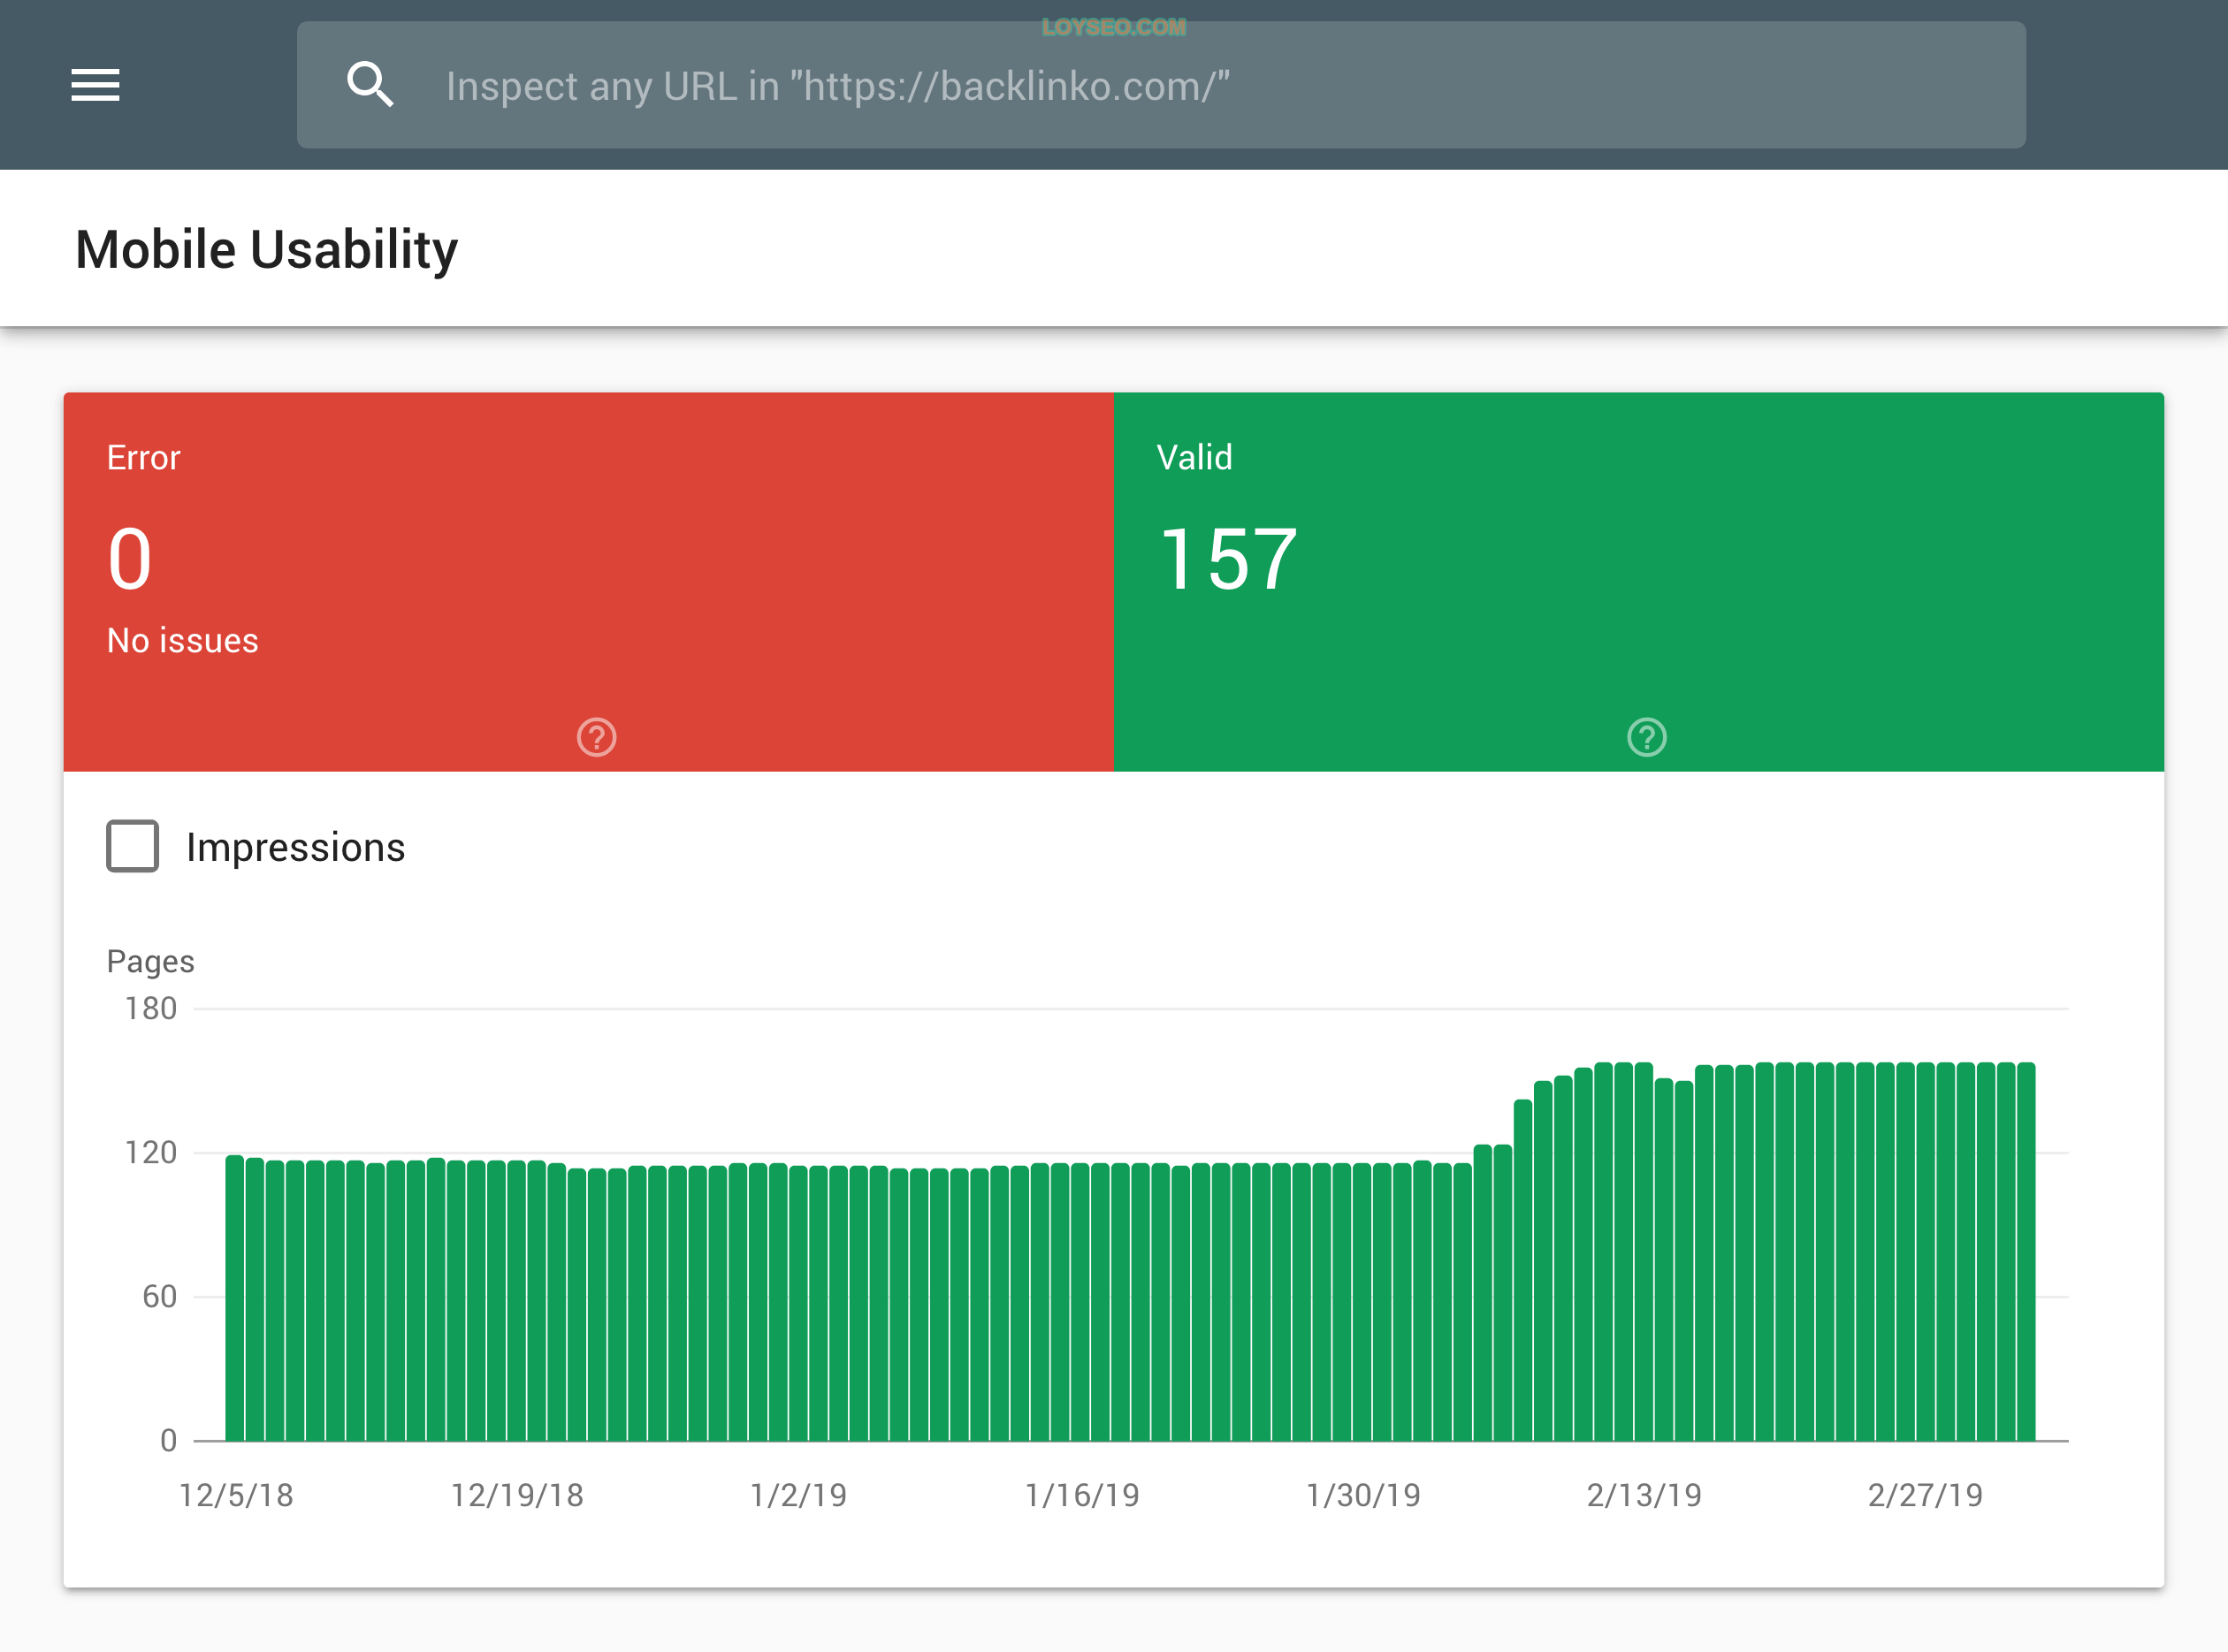Enable the Impressions checkbox

[x=133, y=846]
